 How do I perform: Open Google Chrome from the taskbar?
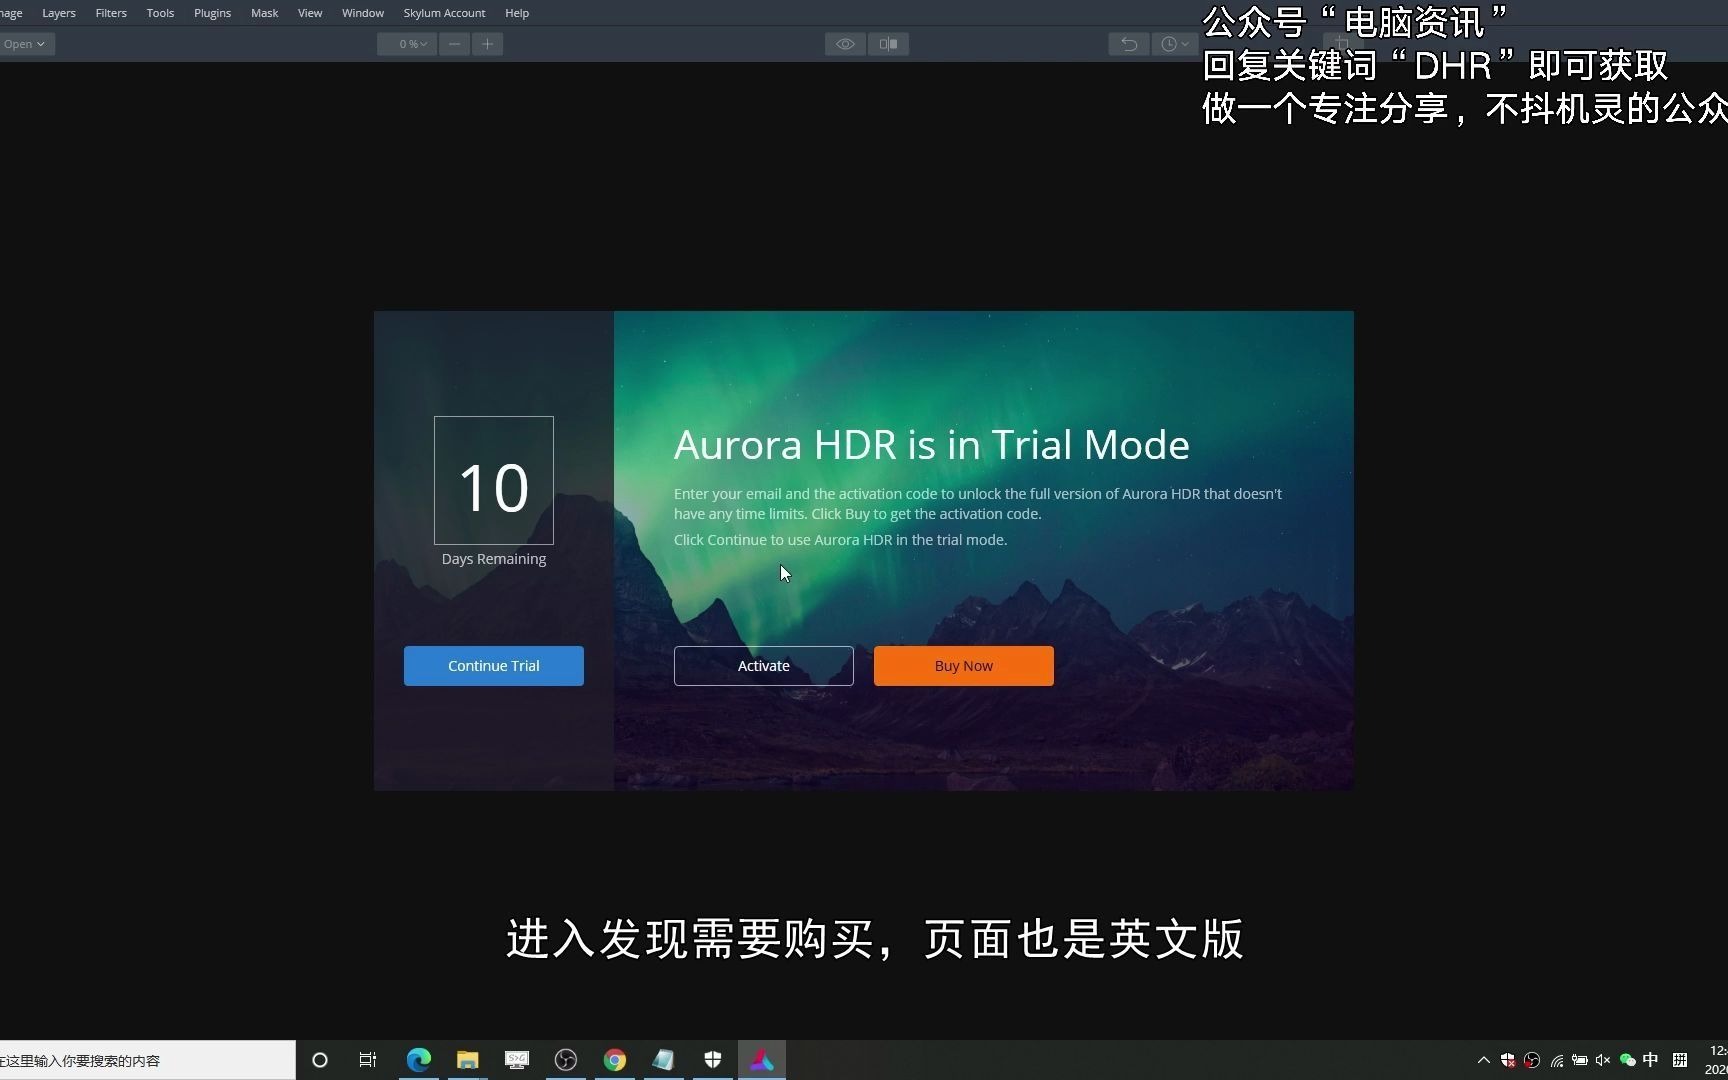tap(614, 1059)
